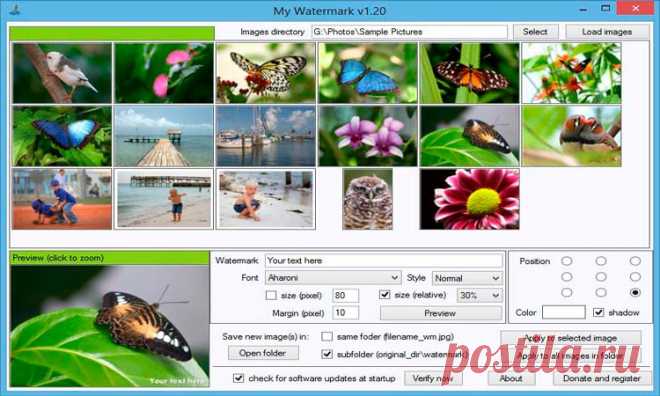Pick the owl thumbnail image
660x396 pixels.
pyautogui.click(x=367, y=199)
